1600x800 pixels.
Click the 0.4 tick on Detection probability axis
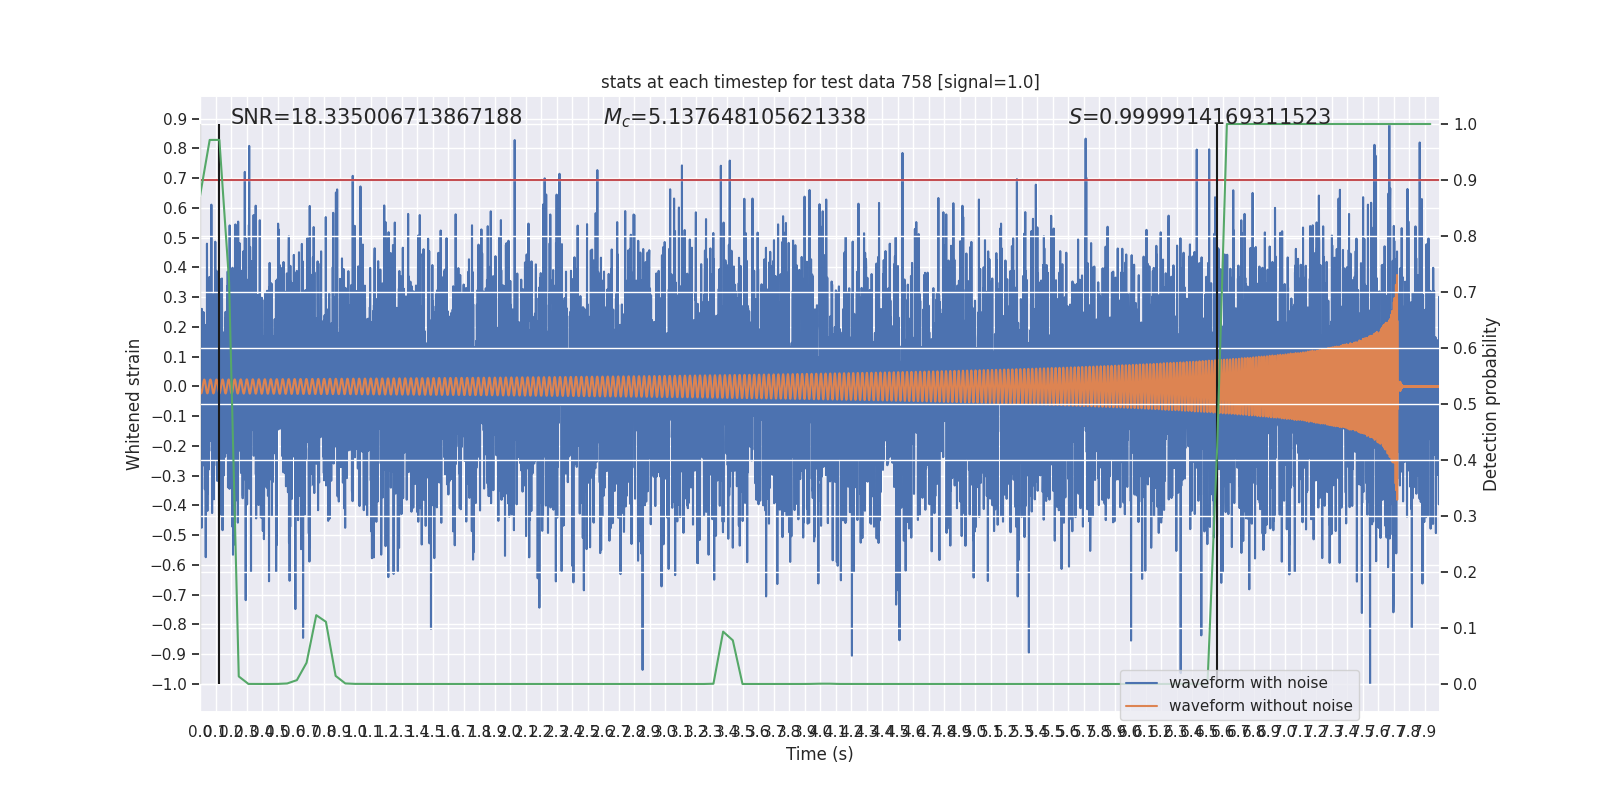(x=1465, y=460)
